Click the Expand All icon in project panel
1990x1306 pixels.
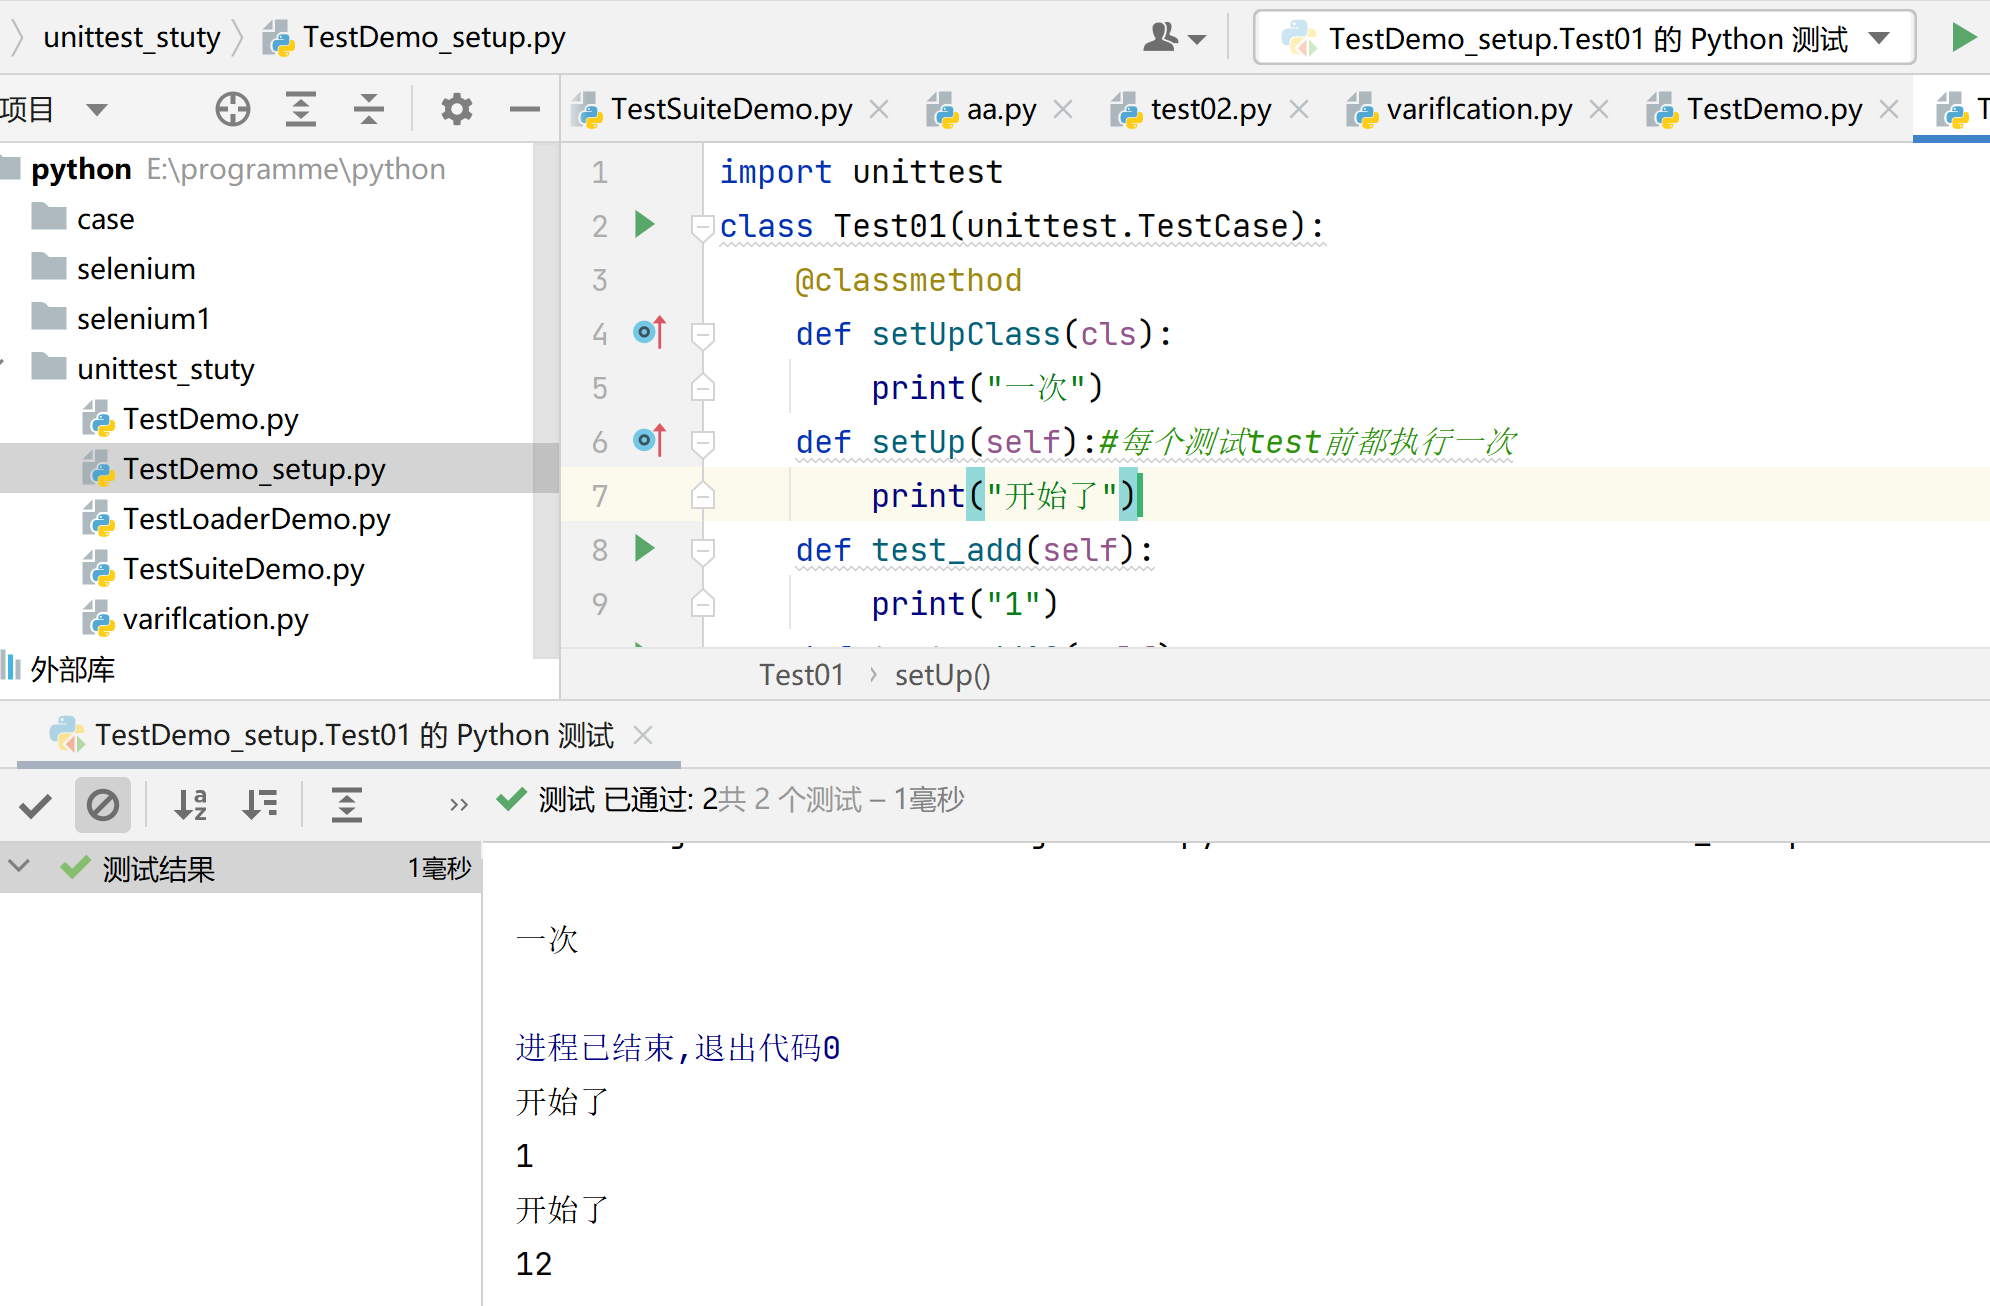300,109
